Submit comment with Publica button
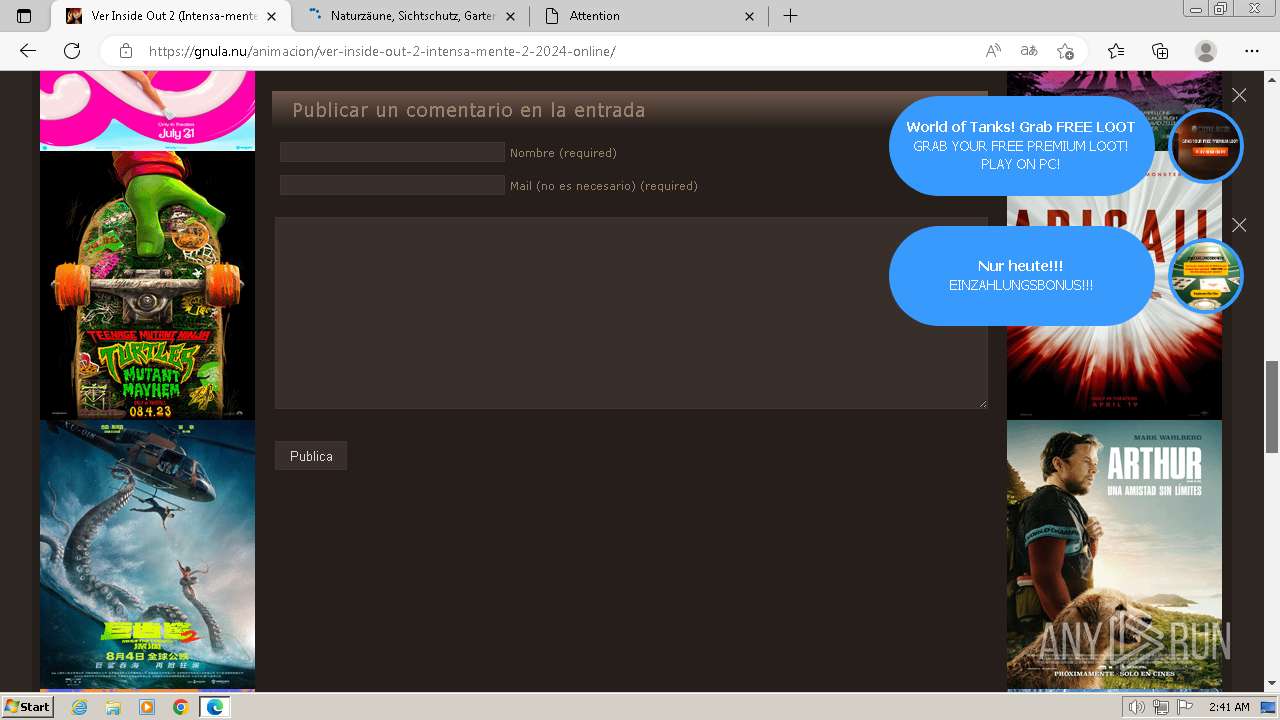 311,456
